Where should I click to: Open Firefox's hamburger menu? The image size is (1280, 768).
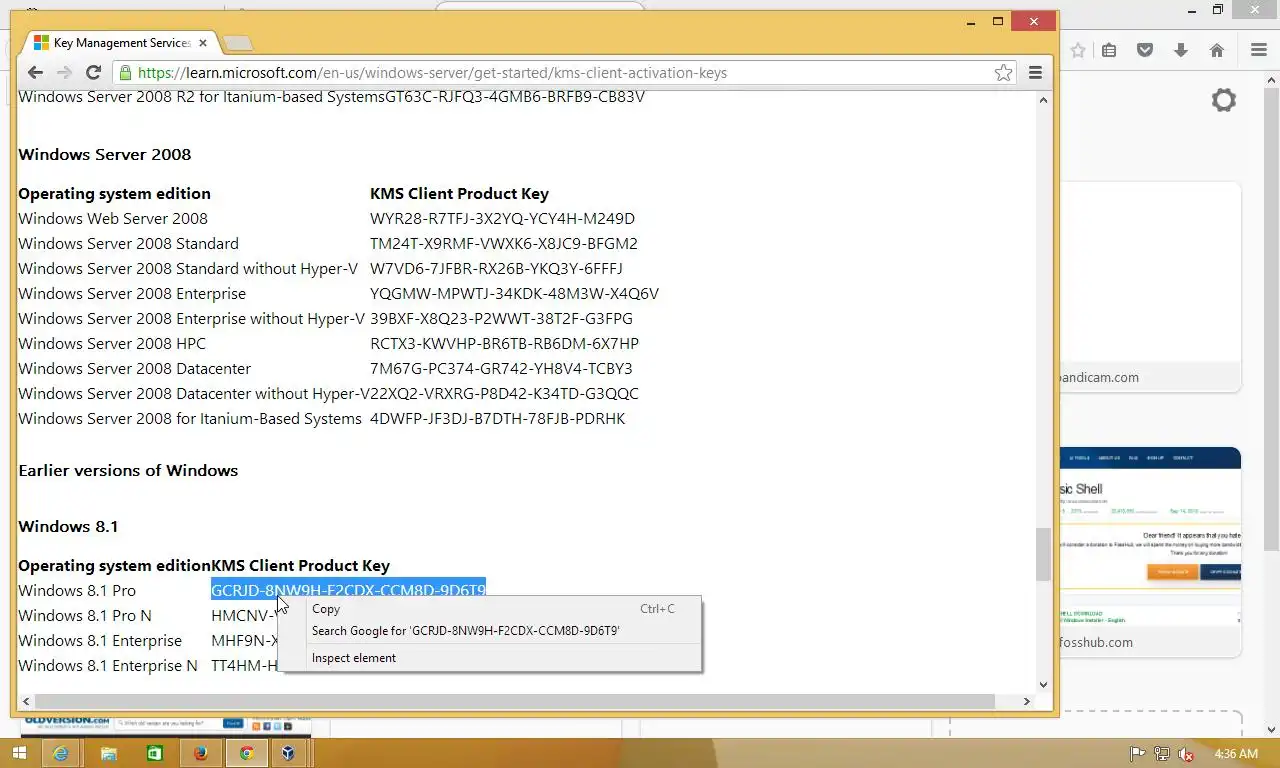point(1259,50)
